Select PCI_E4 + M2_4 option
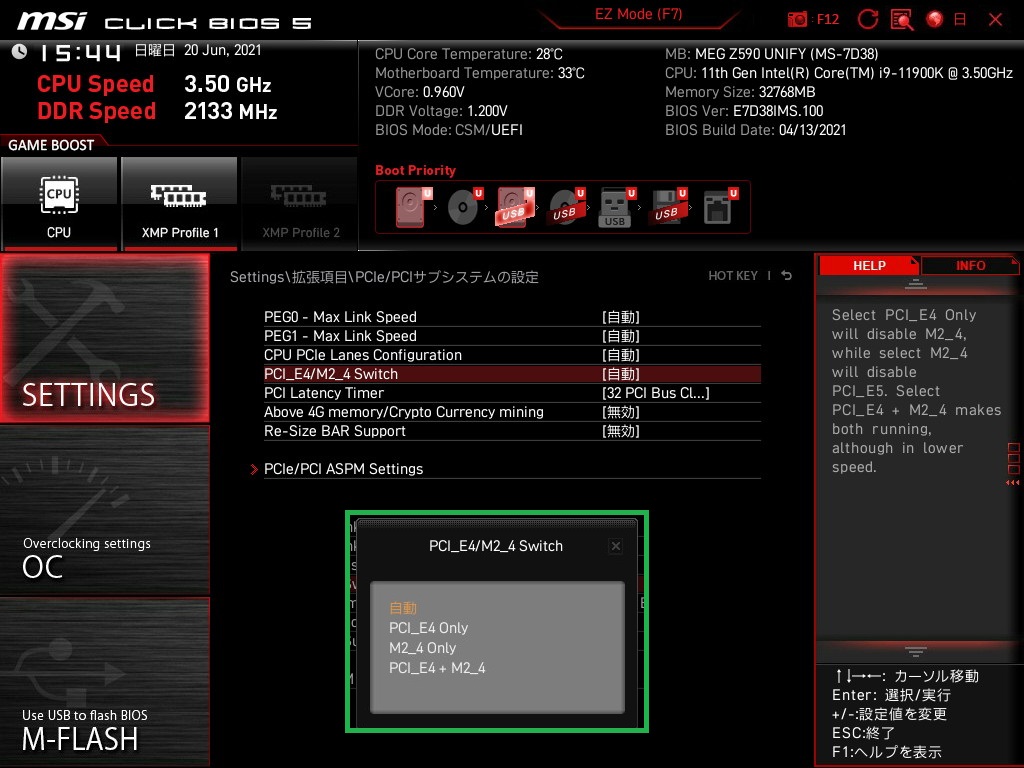 click(437, 668)
